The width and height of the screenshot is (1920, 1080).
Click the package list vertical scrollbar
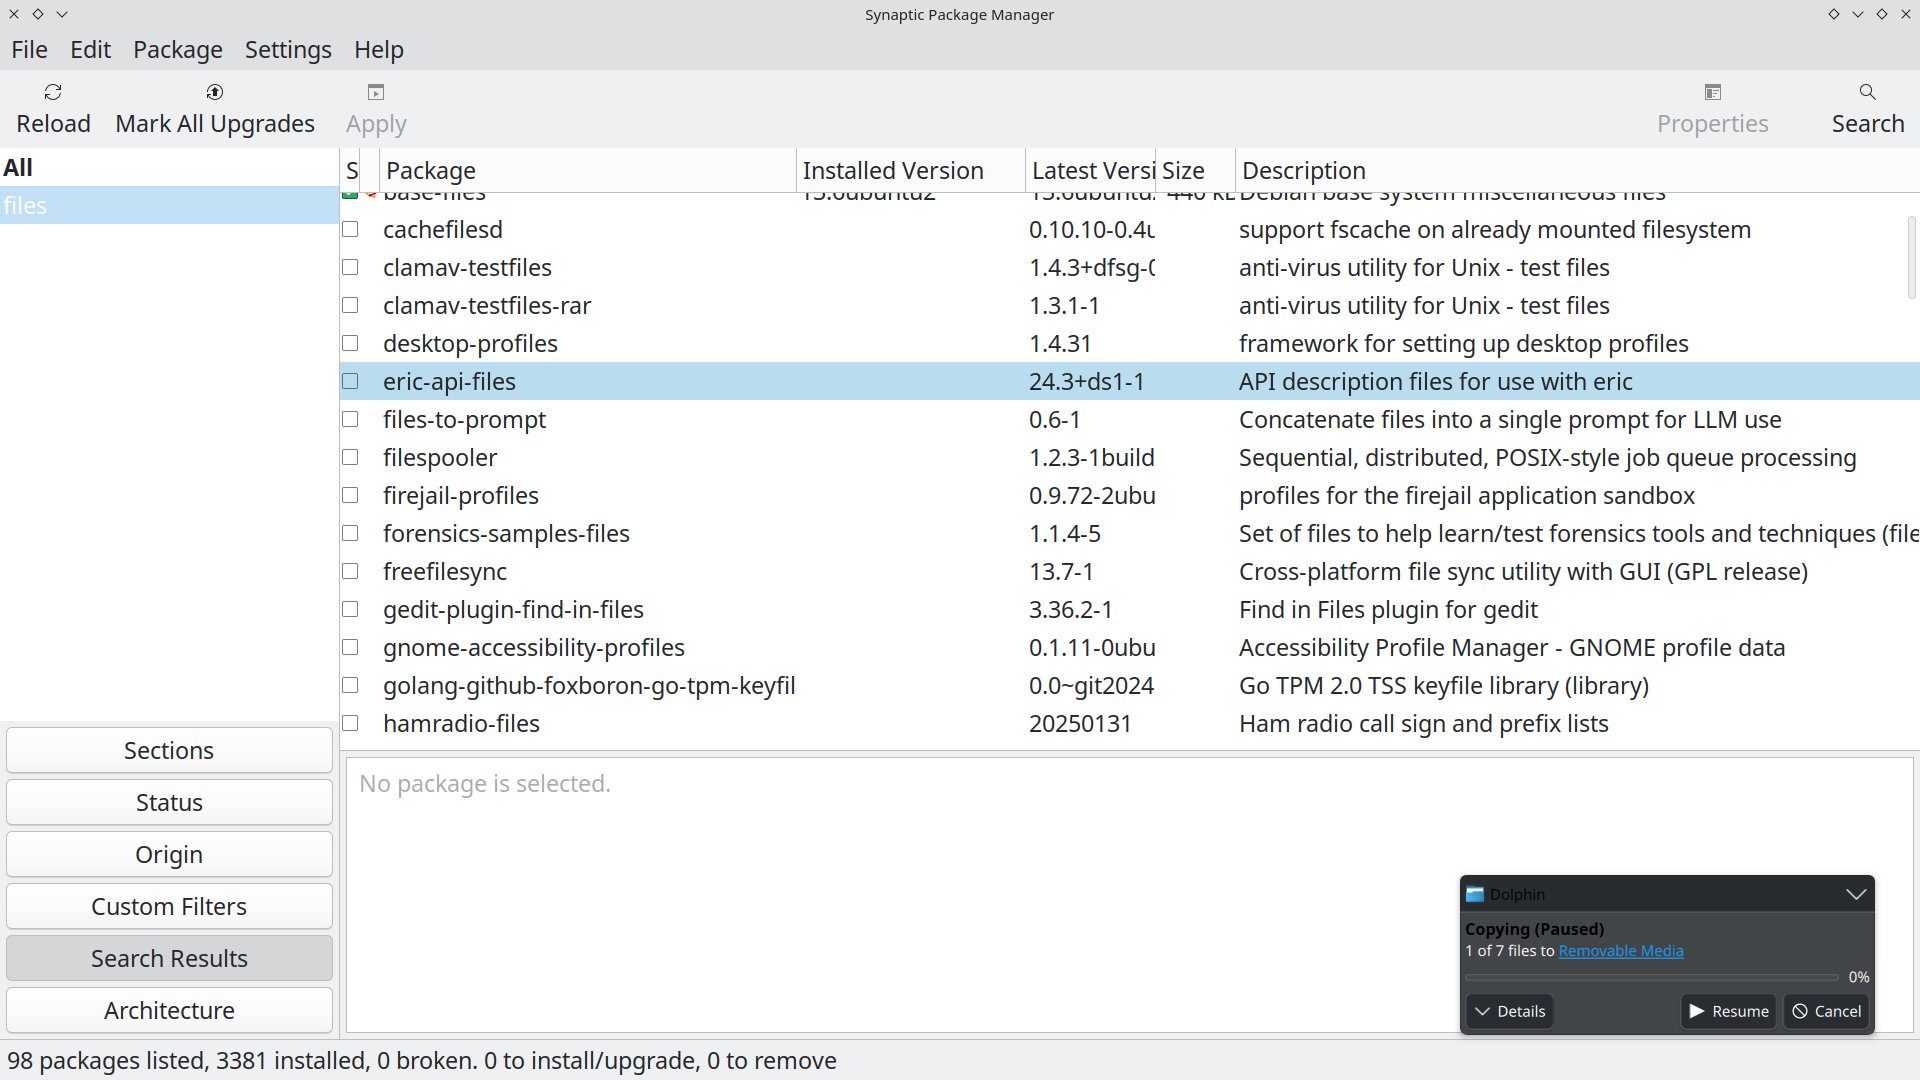1911,257
